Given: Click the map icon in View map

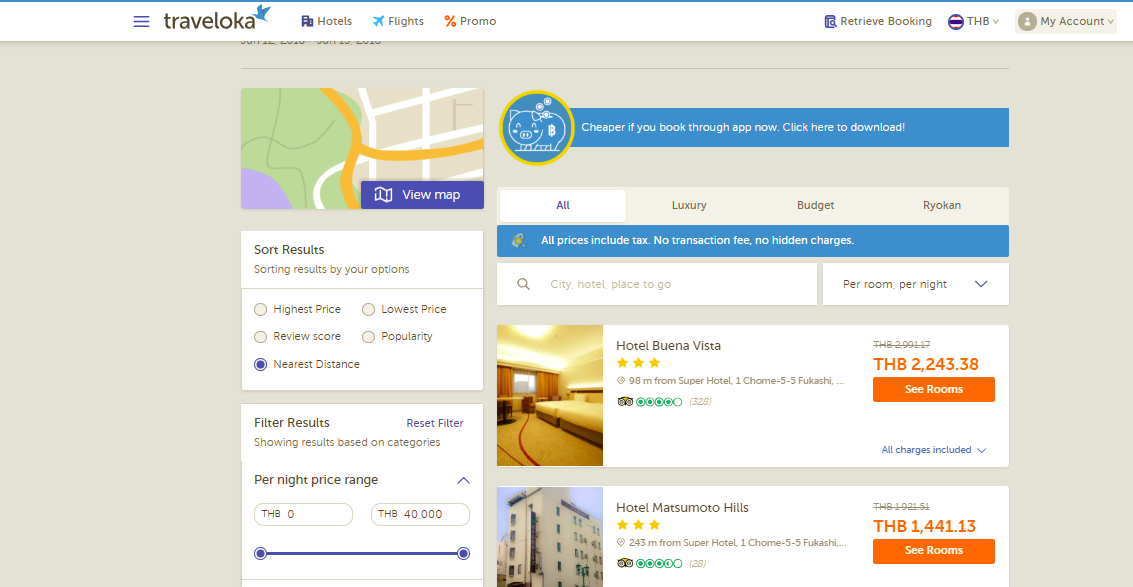Looking at the screenshot, I should pyautogui.click(x=384, y=194).
